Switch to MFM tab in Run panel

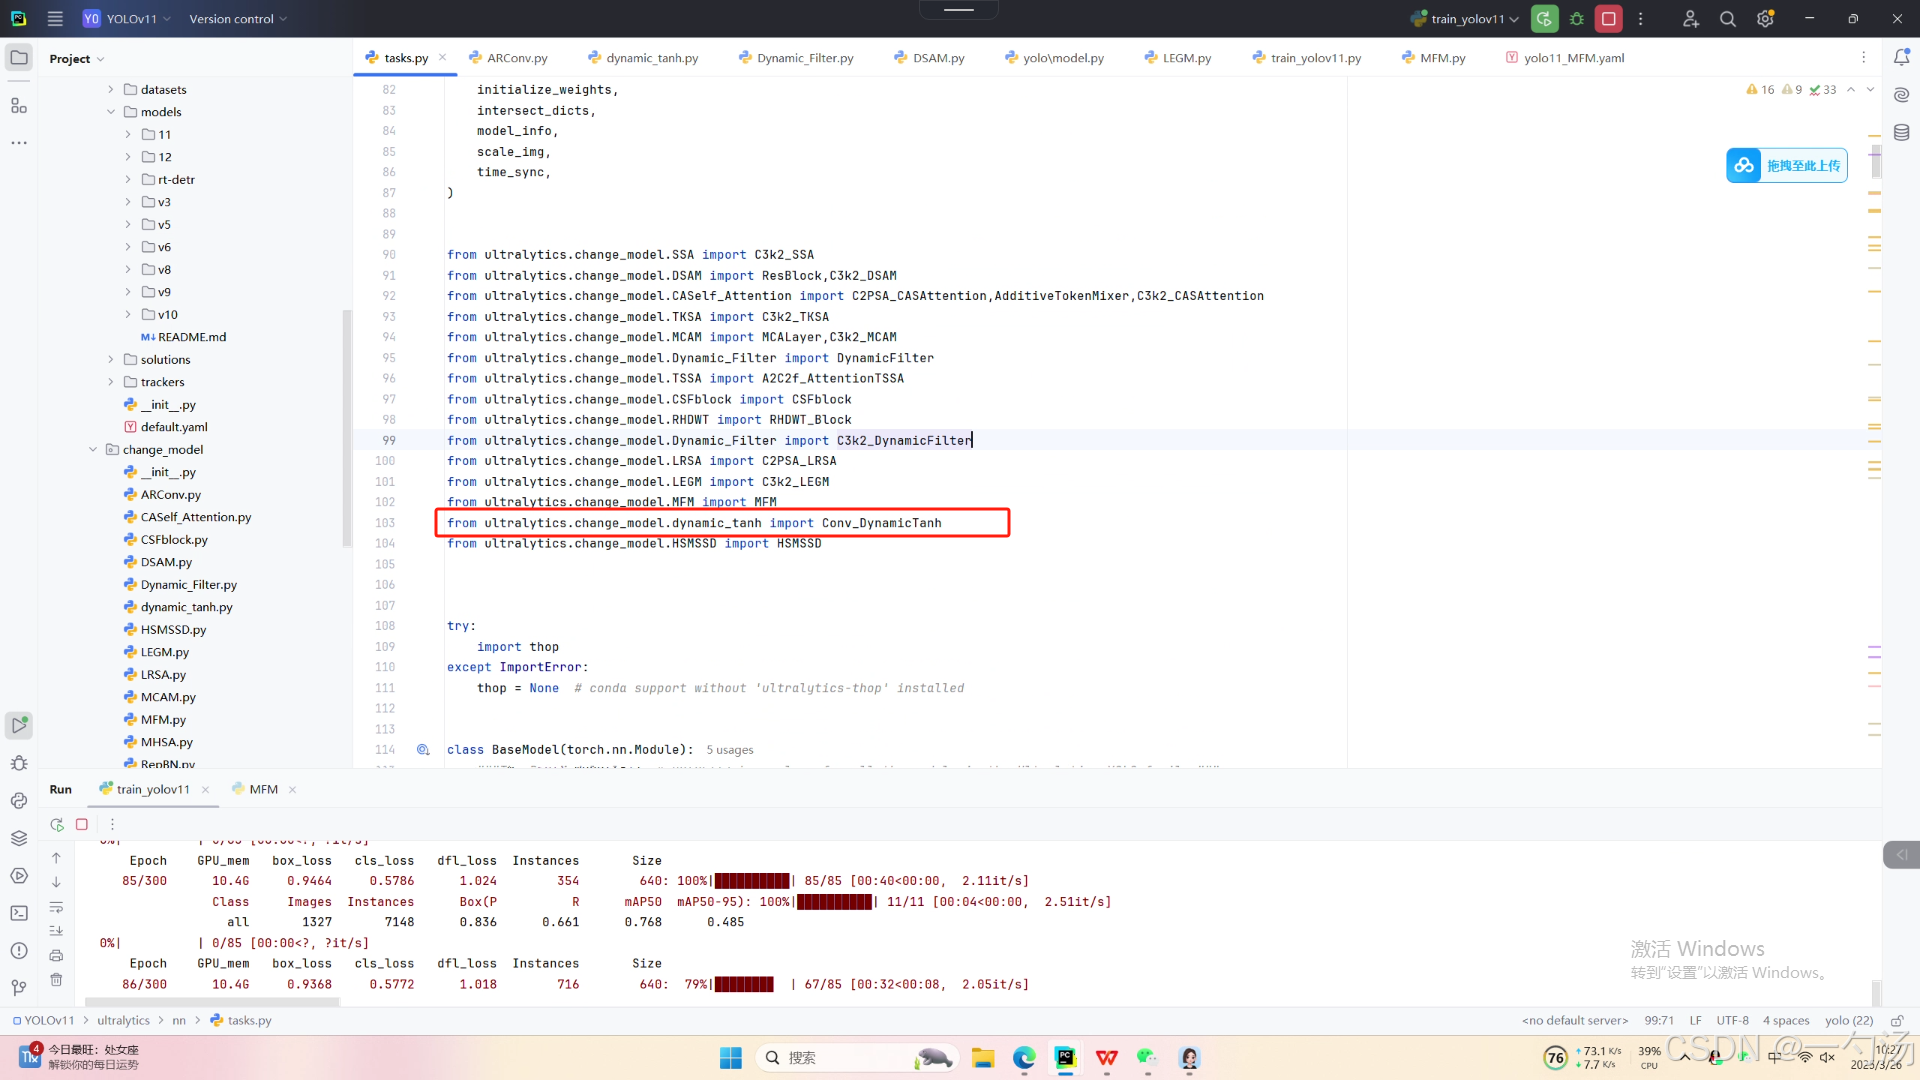click(263, 790)
